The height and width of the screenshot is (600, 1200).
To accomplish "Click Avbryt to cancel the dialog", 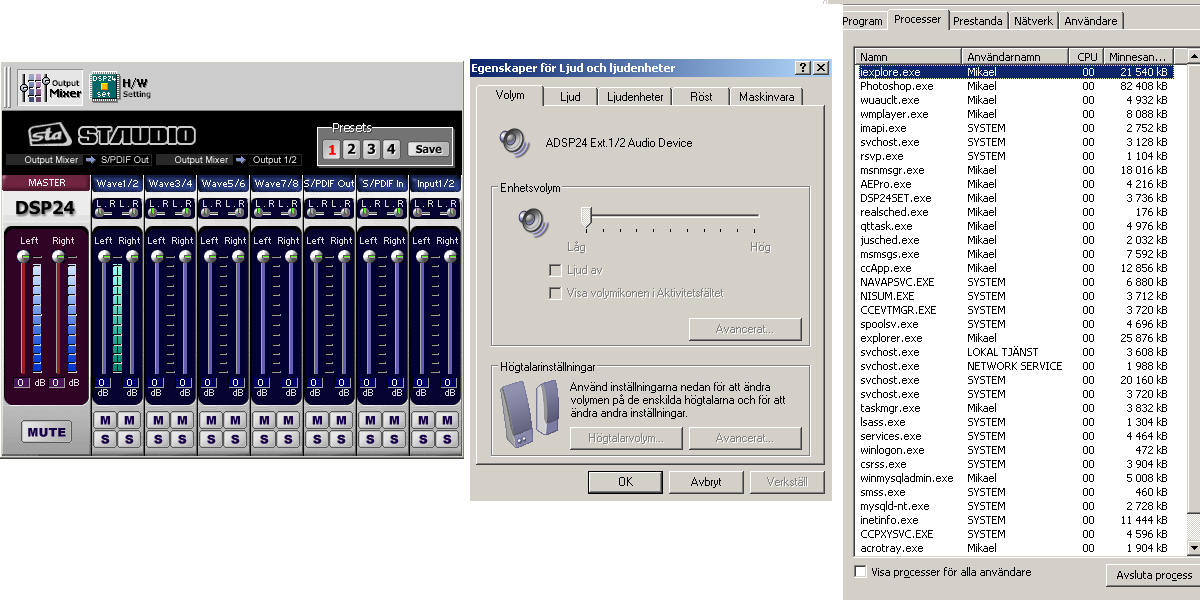I will pyautogui.click(x=706, y=481).
